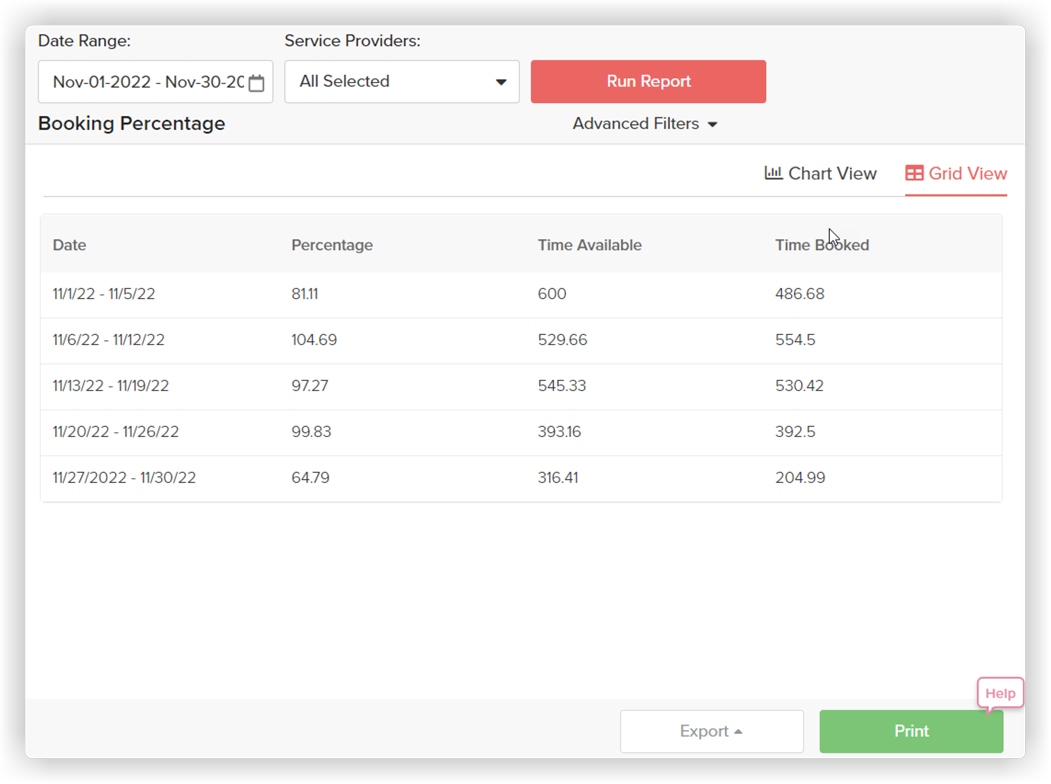Viewport: 1051px width, 784px height.
Task: Click the Chart View bar chart icon
Action: pos(773,173)
